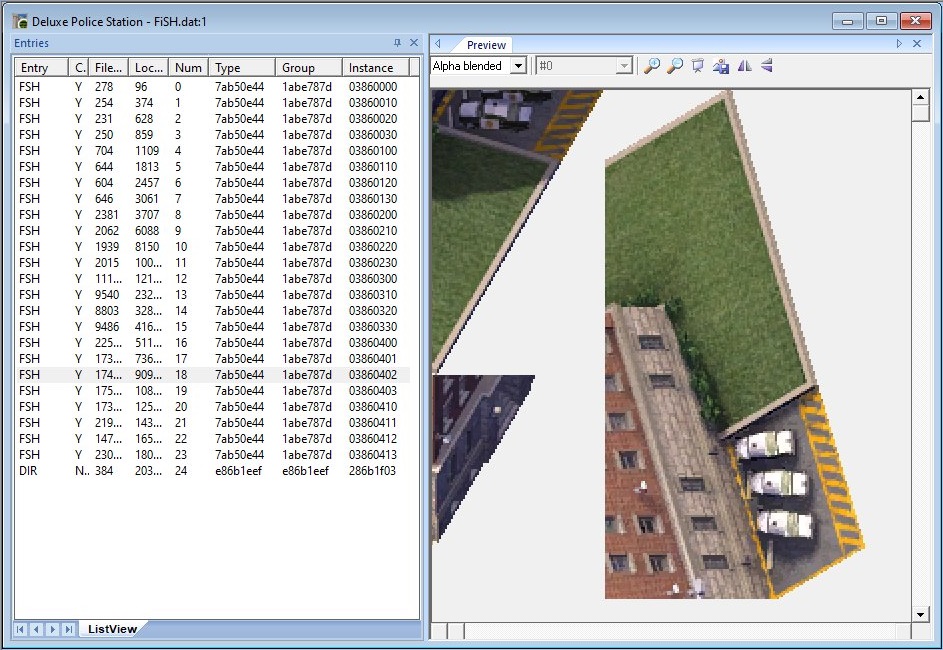Close the Entries panel

click(x=414, y=43)
